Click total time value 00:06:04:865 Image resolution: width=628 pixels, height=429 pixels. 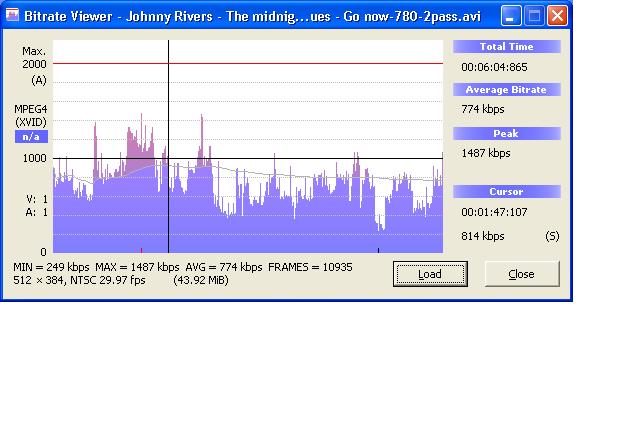point(494,67)
